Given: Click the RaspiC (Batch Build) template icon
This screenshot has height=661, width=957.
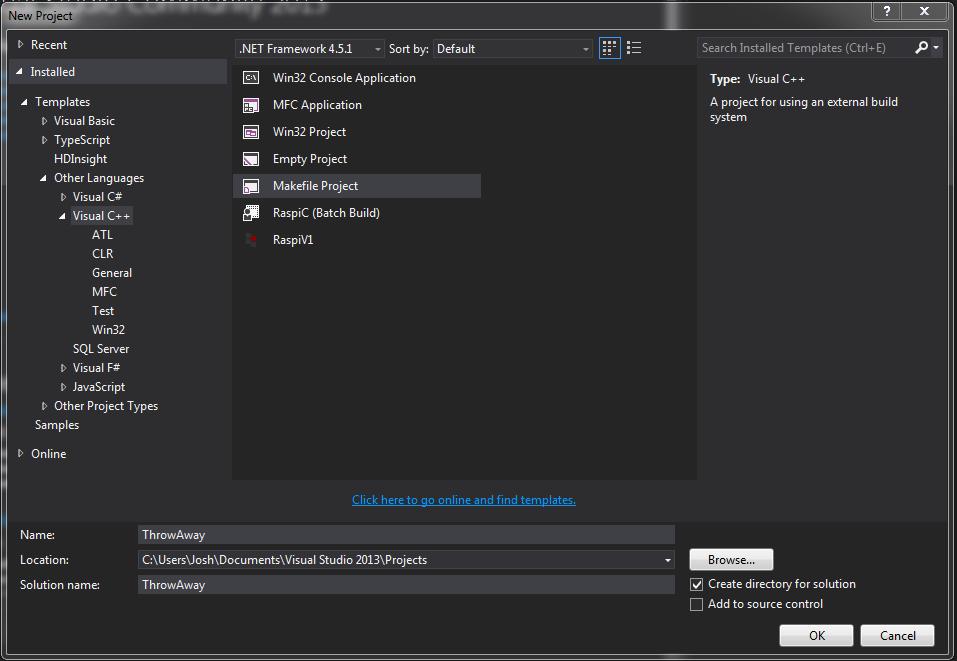Looking at the screenshot, I should (x=252, y=213).
